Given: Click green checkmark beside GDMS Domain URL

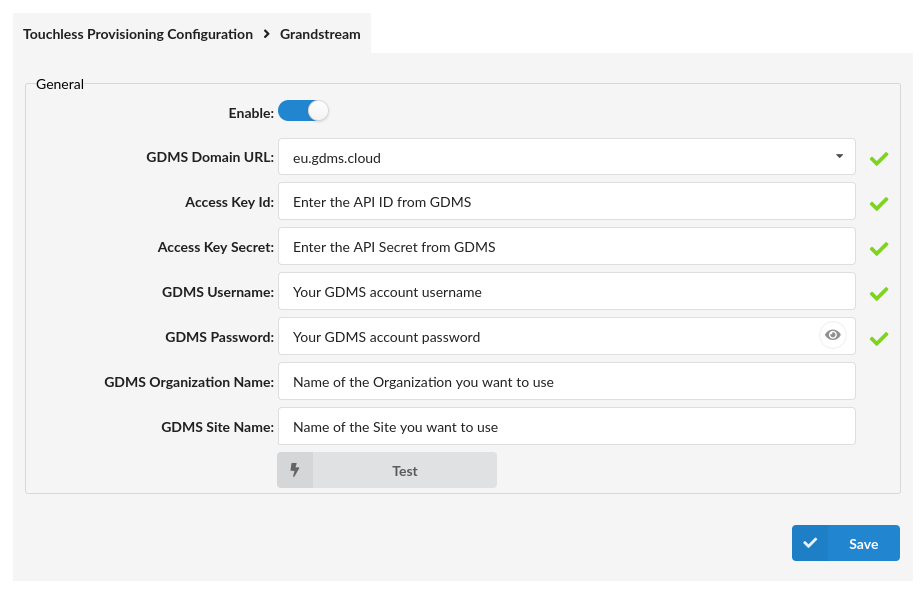Looking at the screenshot, I should [879, 158].
